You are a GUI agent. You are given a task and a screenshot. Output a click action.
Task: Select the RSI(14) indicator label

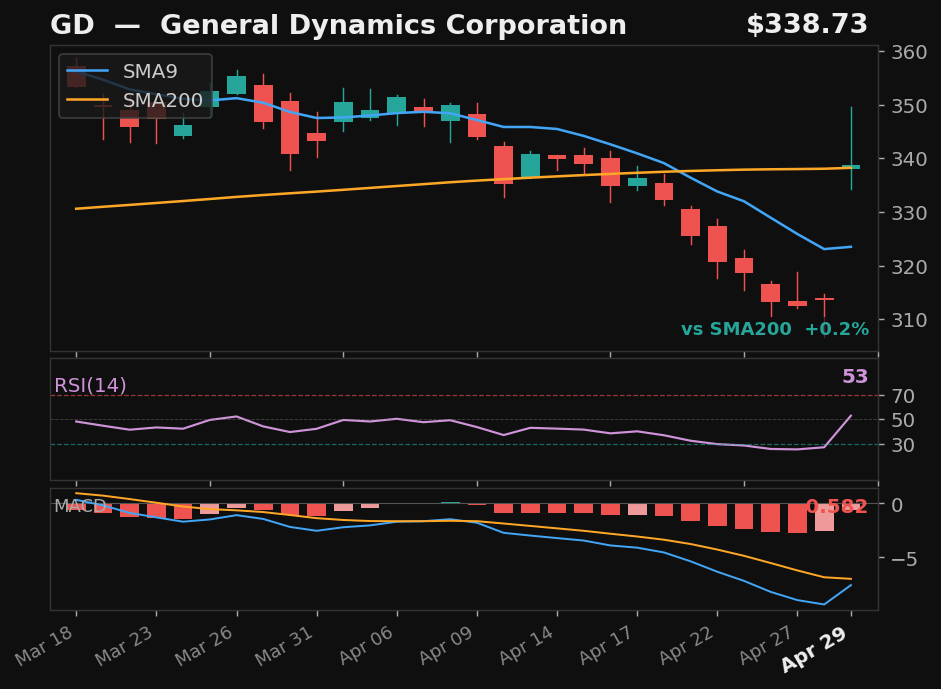click(90, 383)
